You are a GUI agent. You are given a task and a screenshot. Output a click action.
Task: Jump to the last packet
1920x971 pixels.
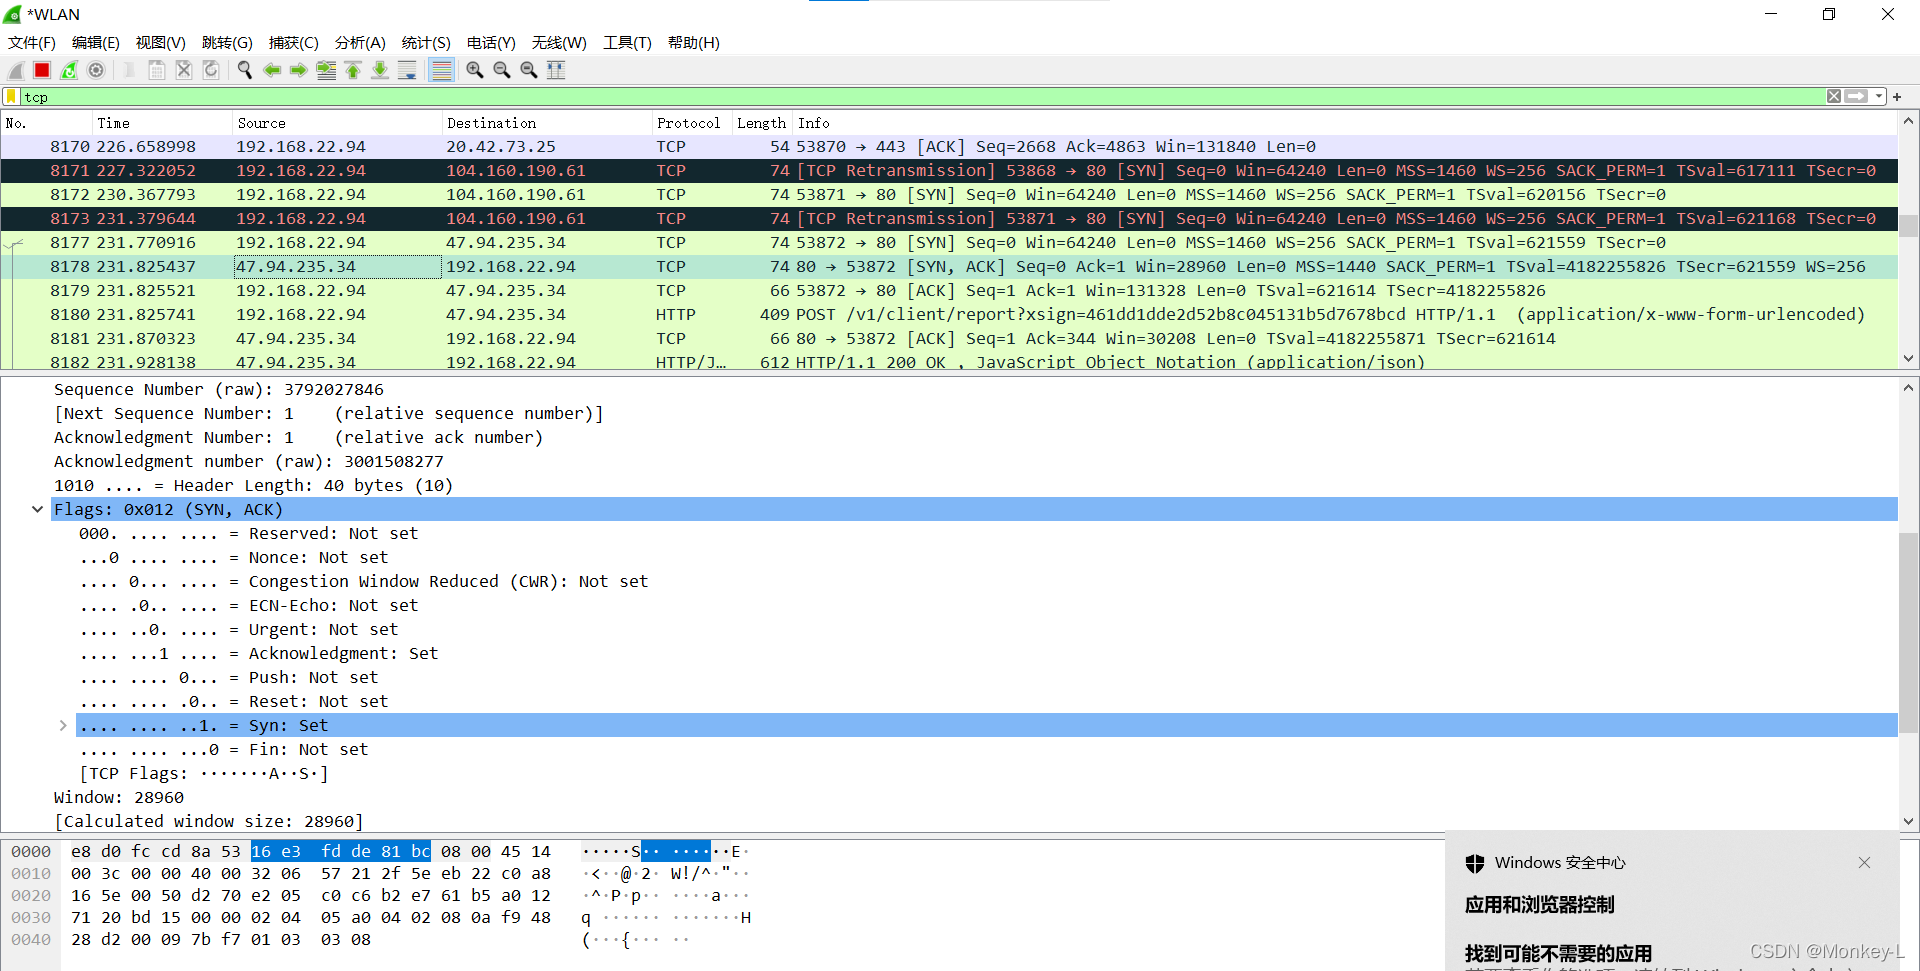point(380,70)
